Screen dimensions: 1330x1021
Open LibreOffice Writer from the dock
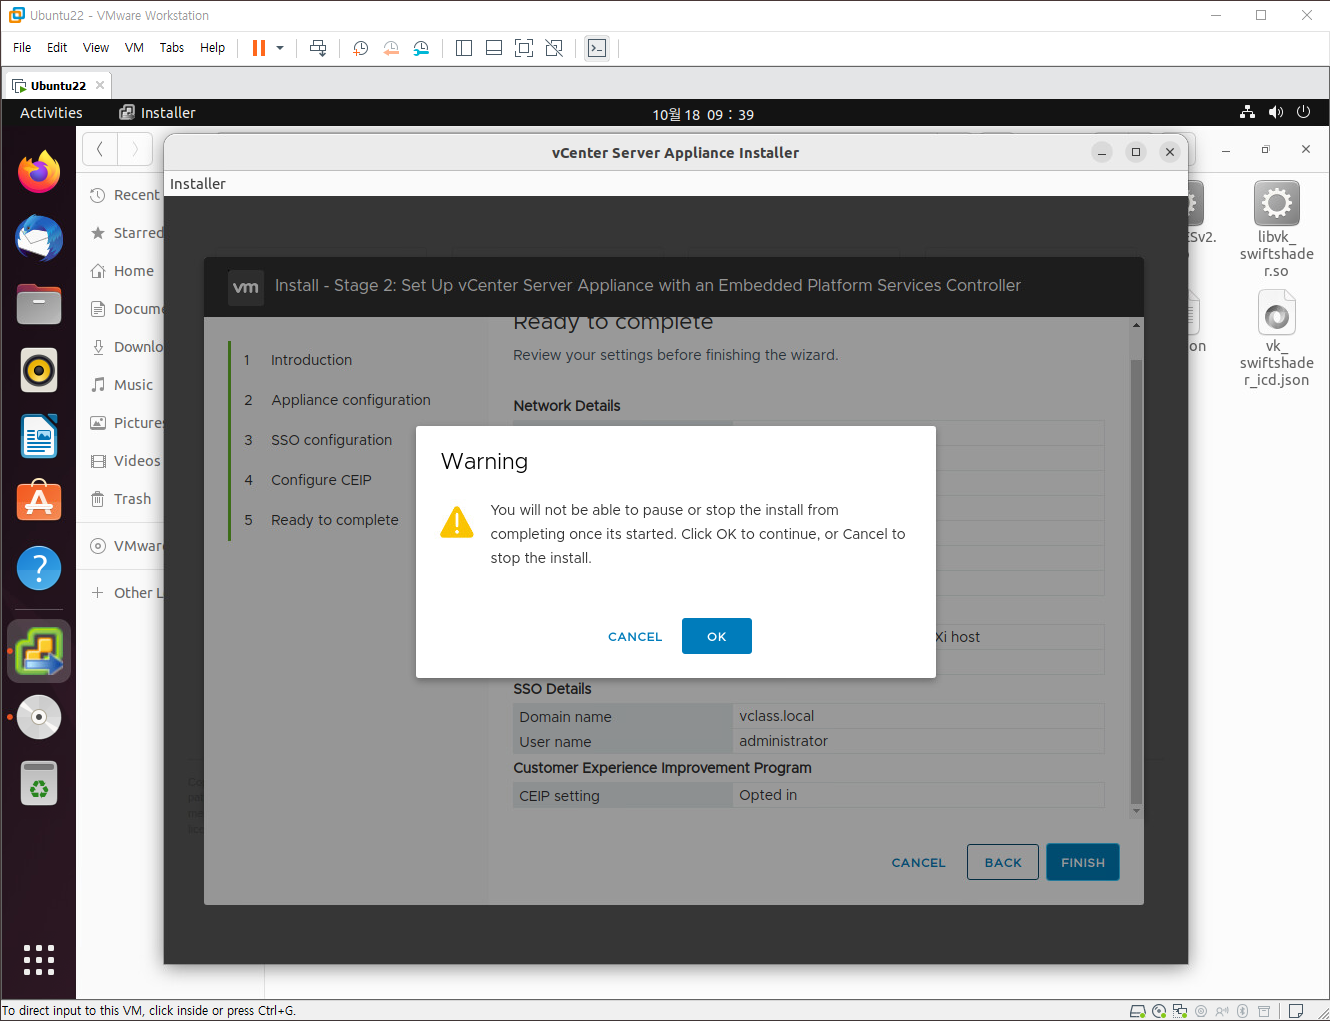(x=39, y=436)
